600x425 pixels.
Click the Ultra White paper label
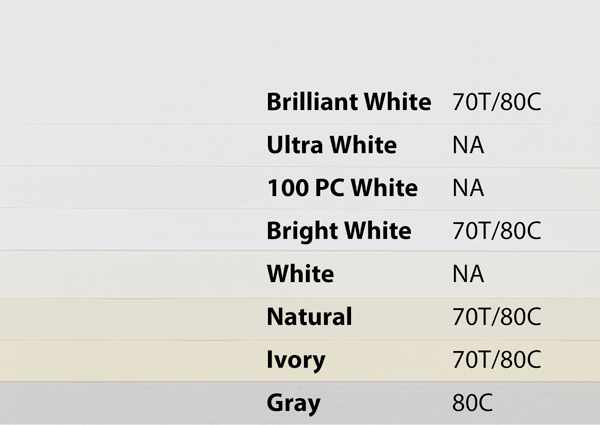point(331,145)
